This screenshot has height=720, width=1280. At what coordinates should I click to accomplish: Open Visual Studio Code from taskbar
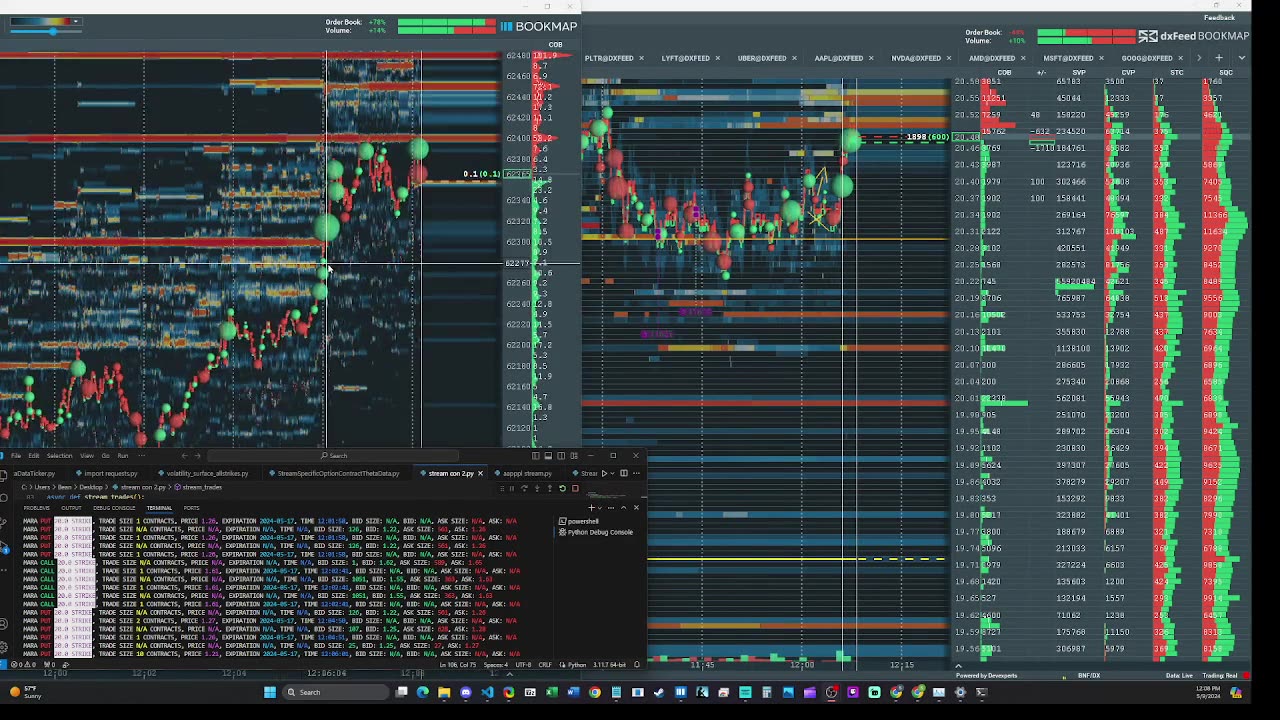487,692
